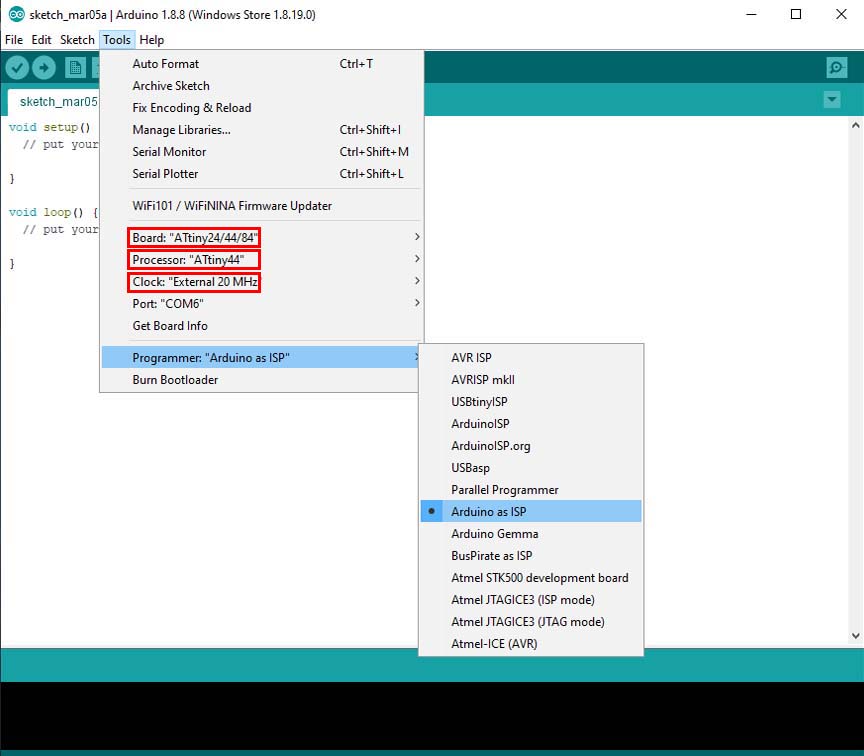Select Auto Format from Tools menu

click(262, 64)
